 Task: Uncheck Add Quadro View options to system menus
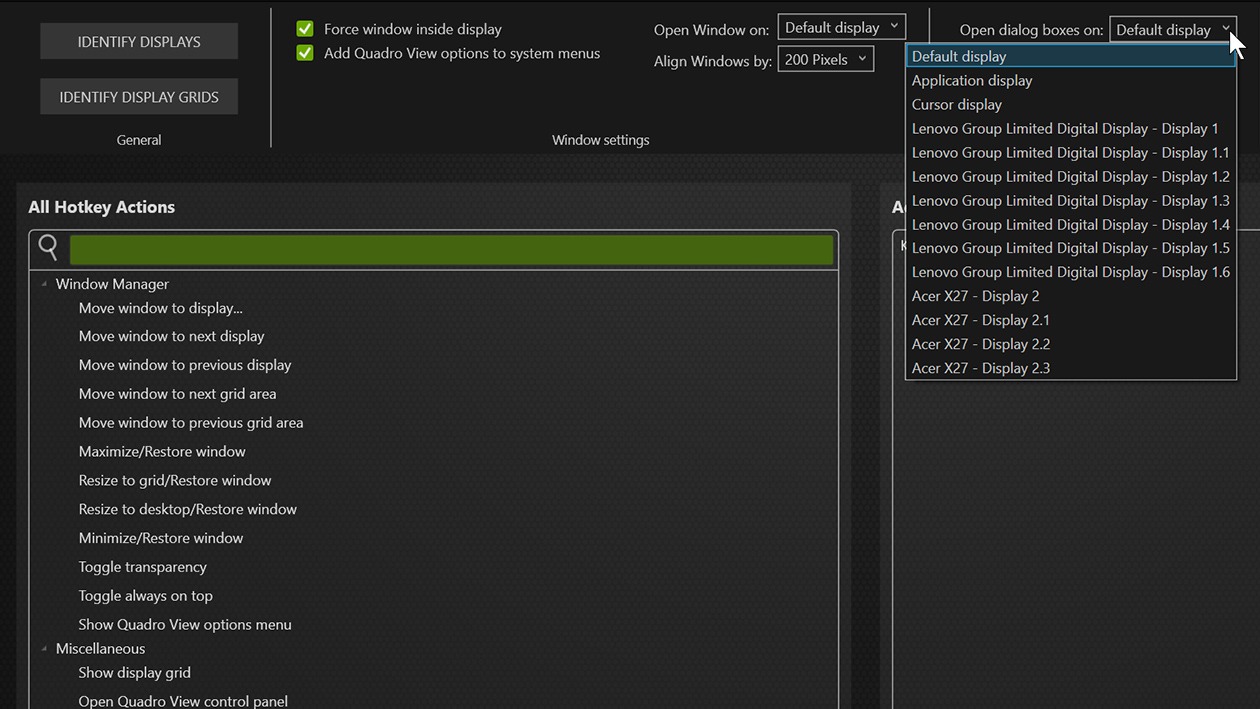point(304,51)
